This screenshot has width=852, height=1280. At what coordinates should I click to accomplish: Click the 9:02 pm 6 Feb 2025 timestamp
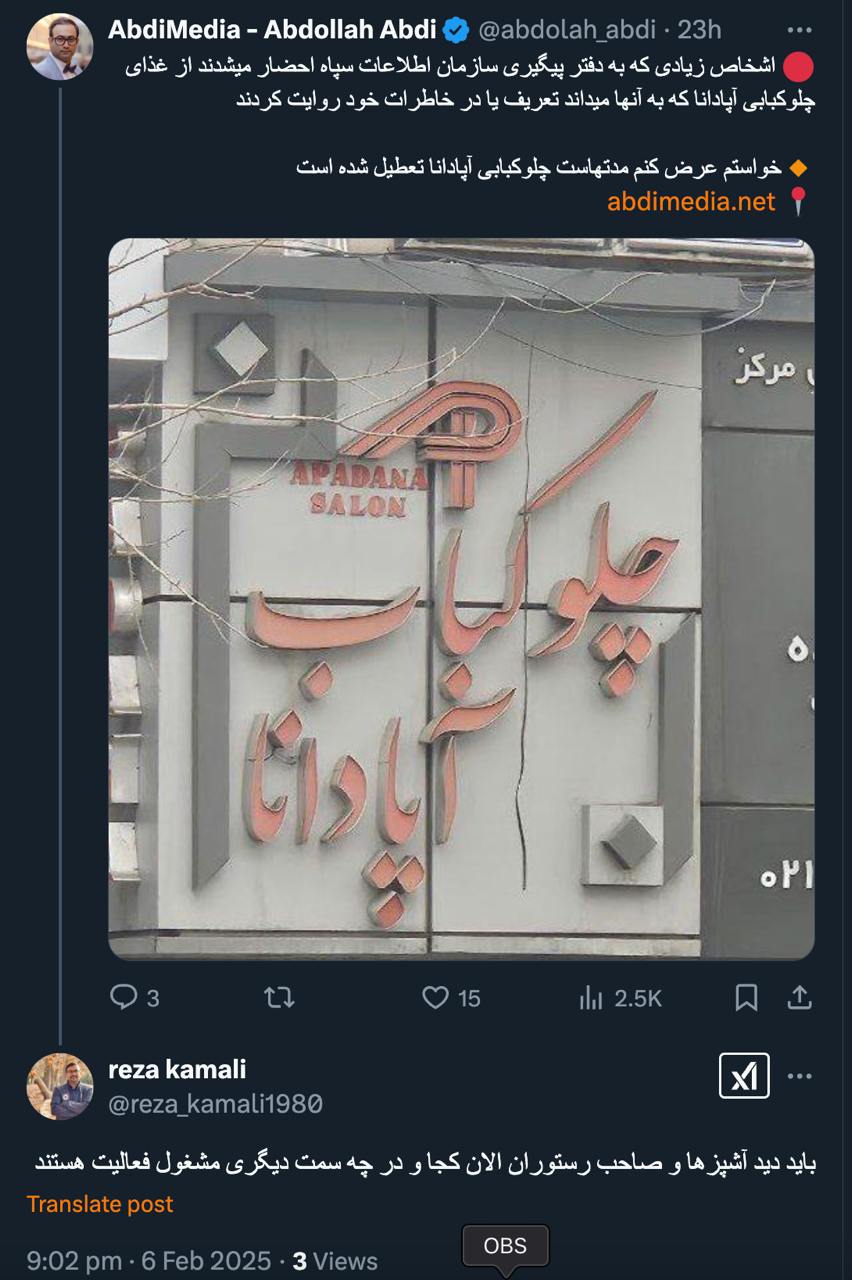149,1261
